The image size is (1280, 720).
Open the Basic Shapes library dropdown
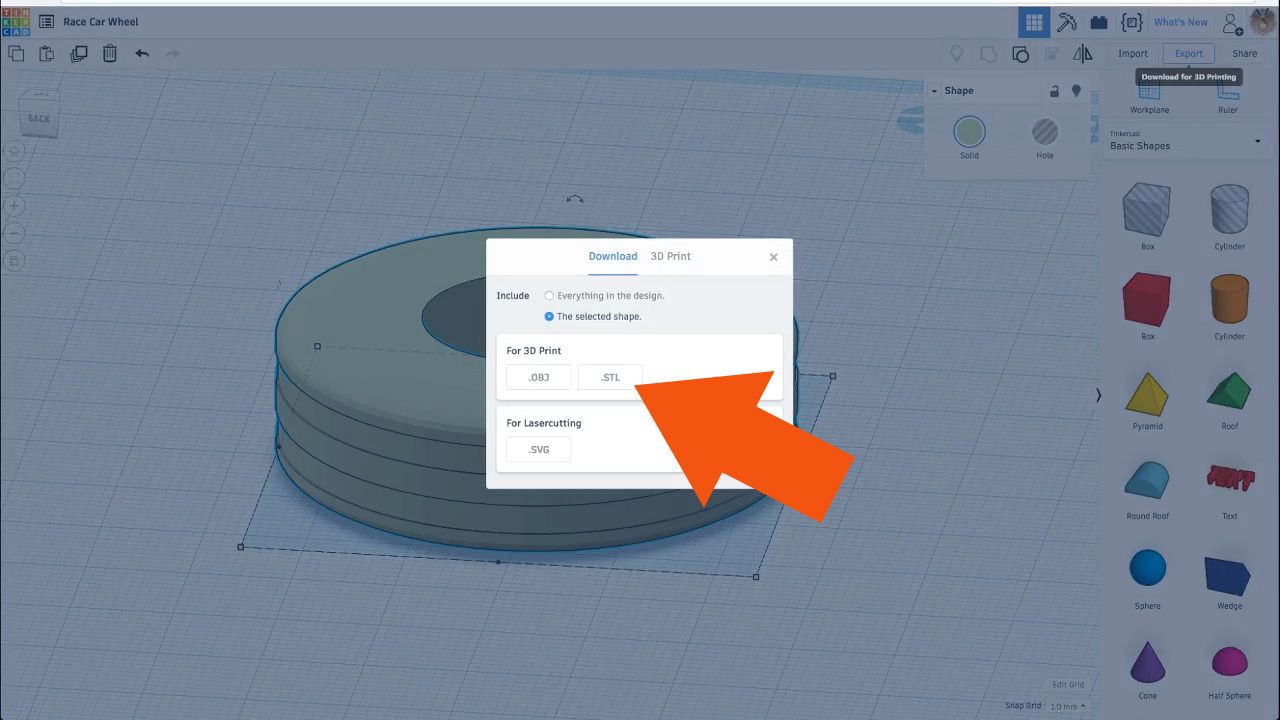pos(1185,141)
